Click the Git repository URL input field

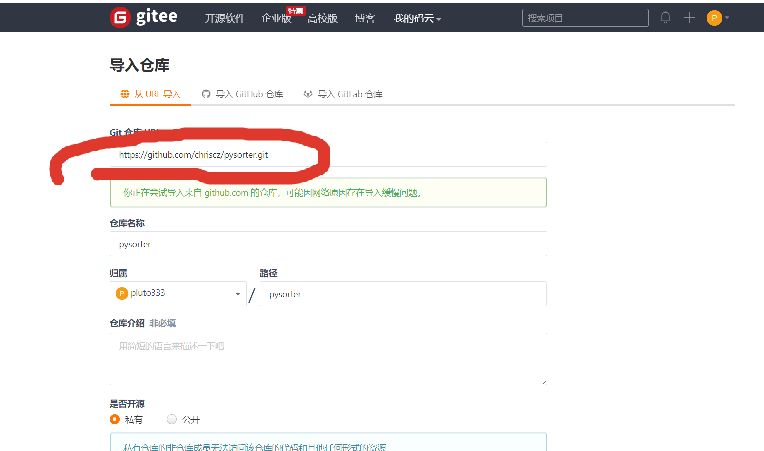[328, 155]
